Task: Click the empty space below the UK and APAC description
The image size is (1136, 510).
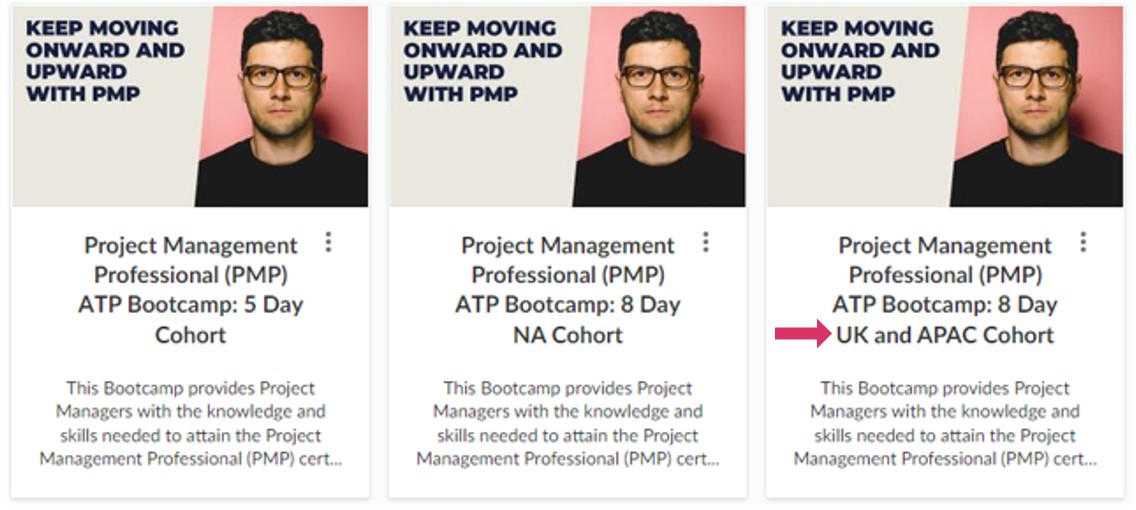Action: click(945, 482)
